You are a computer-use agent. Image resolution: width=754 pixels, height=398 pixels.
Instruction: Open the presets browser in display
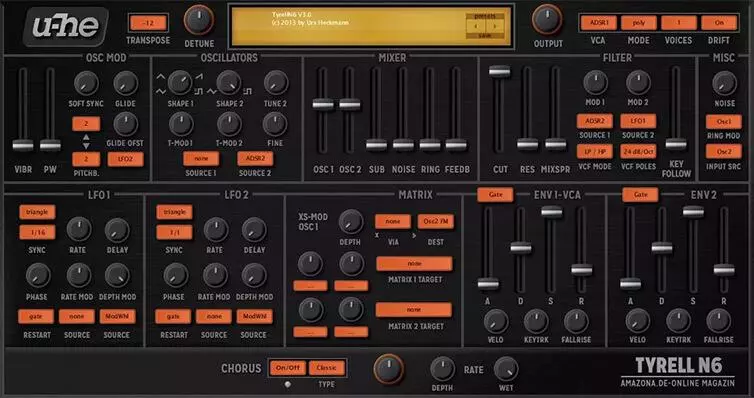486,16
